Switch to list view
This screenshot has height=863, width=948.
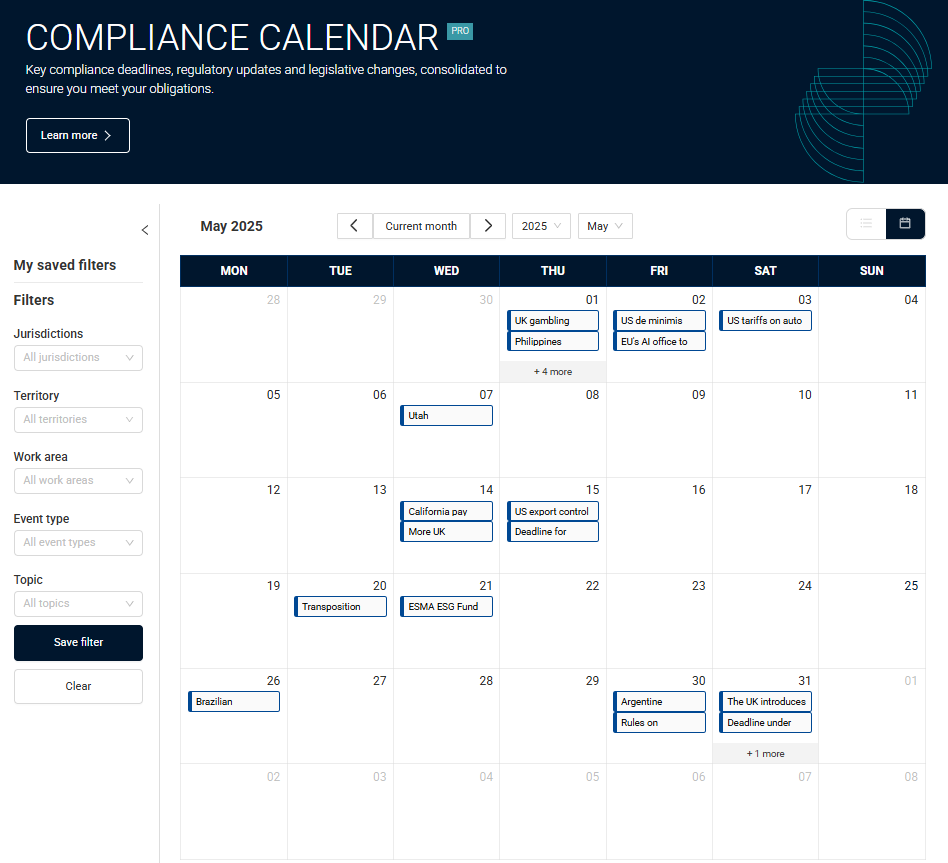pyautogui.click(x=865, y=224)
